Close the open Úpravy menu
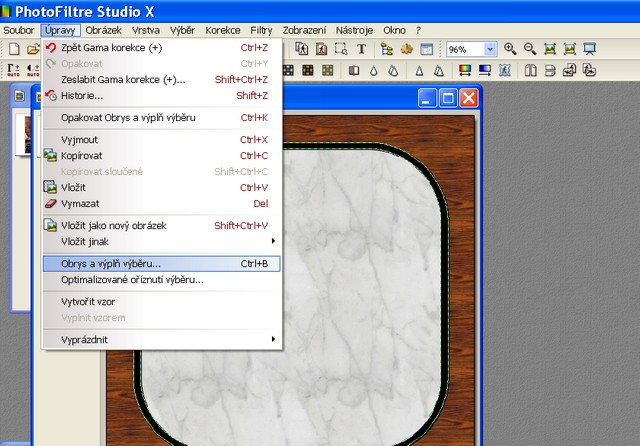The image size is (640, 446). click(x=60, y=30)
